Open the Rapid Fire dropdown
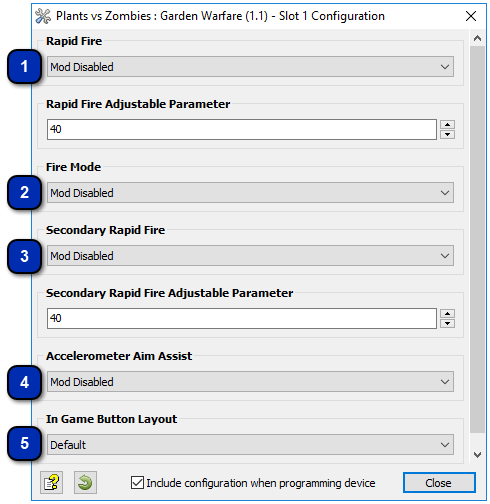Image resolution: width=490 pixels, height=504 pixels. [250, 67]
